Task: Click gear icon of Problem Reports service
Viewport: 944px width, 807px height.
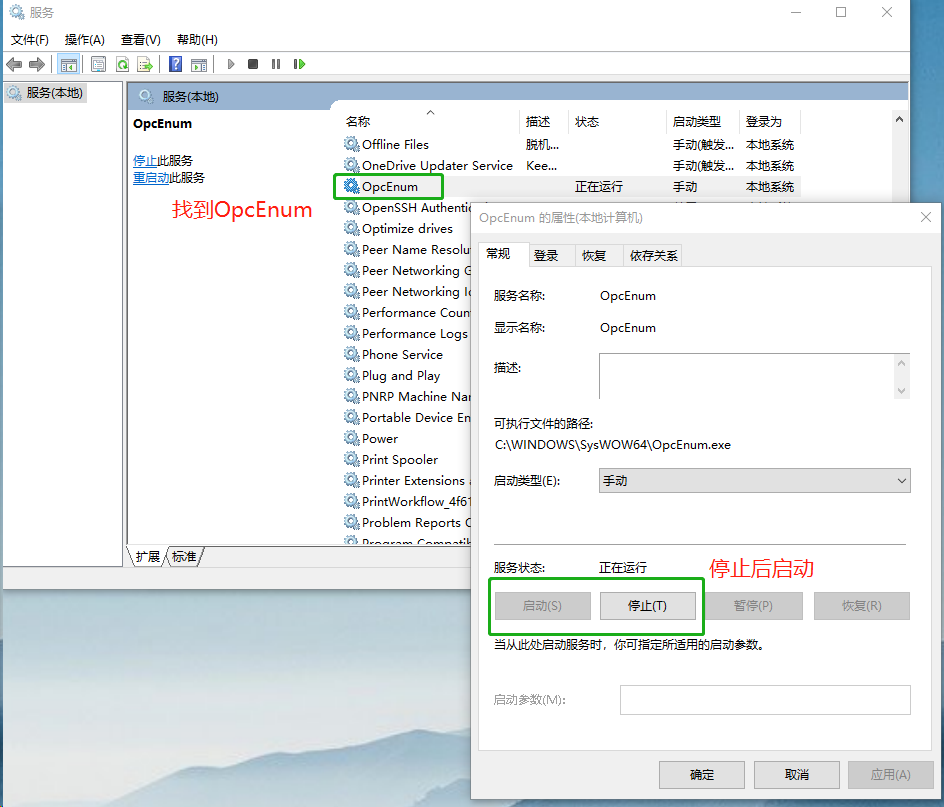Action: point(352,522)
